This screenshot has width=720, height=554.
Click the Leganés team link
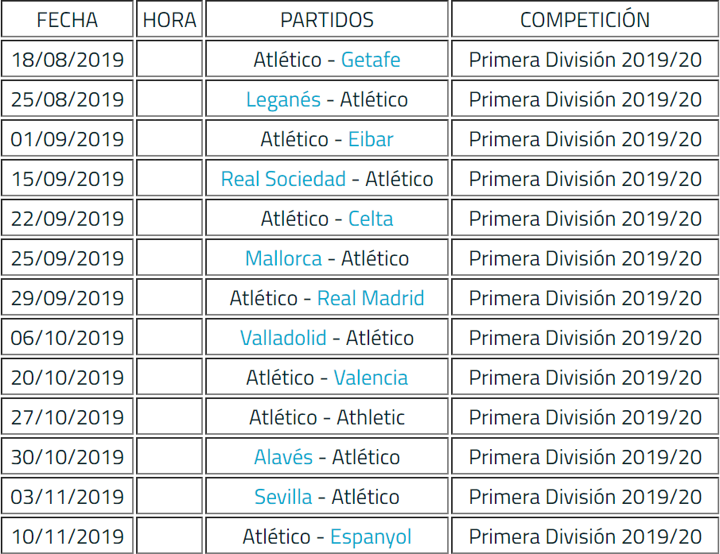tap(283, 100)
